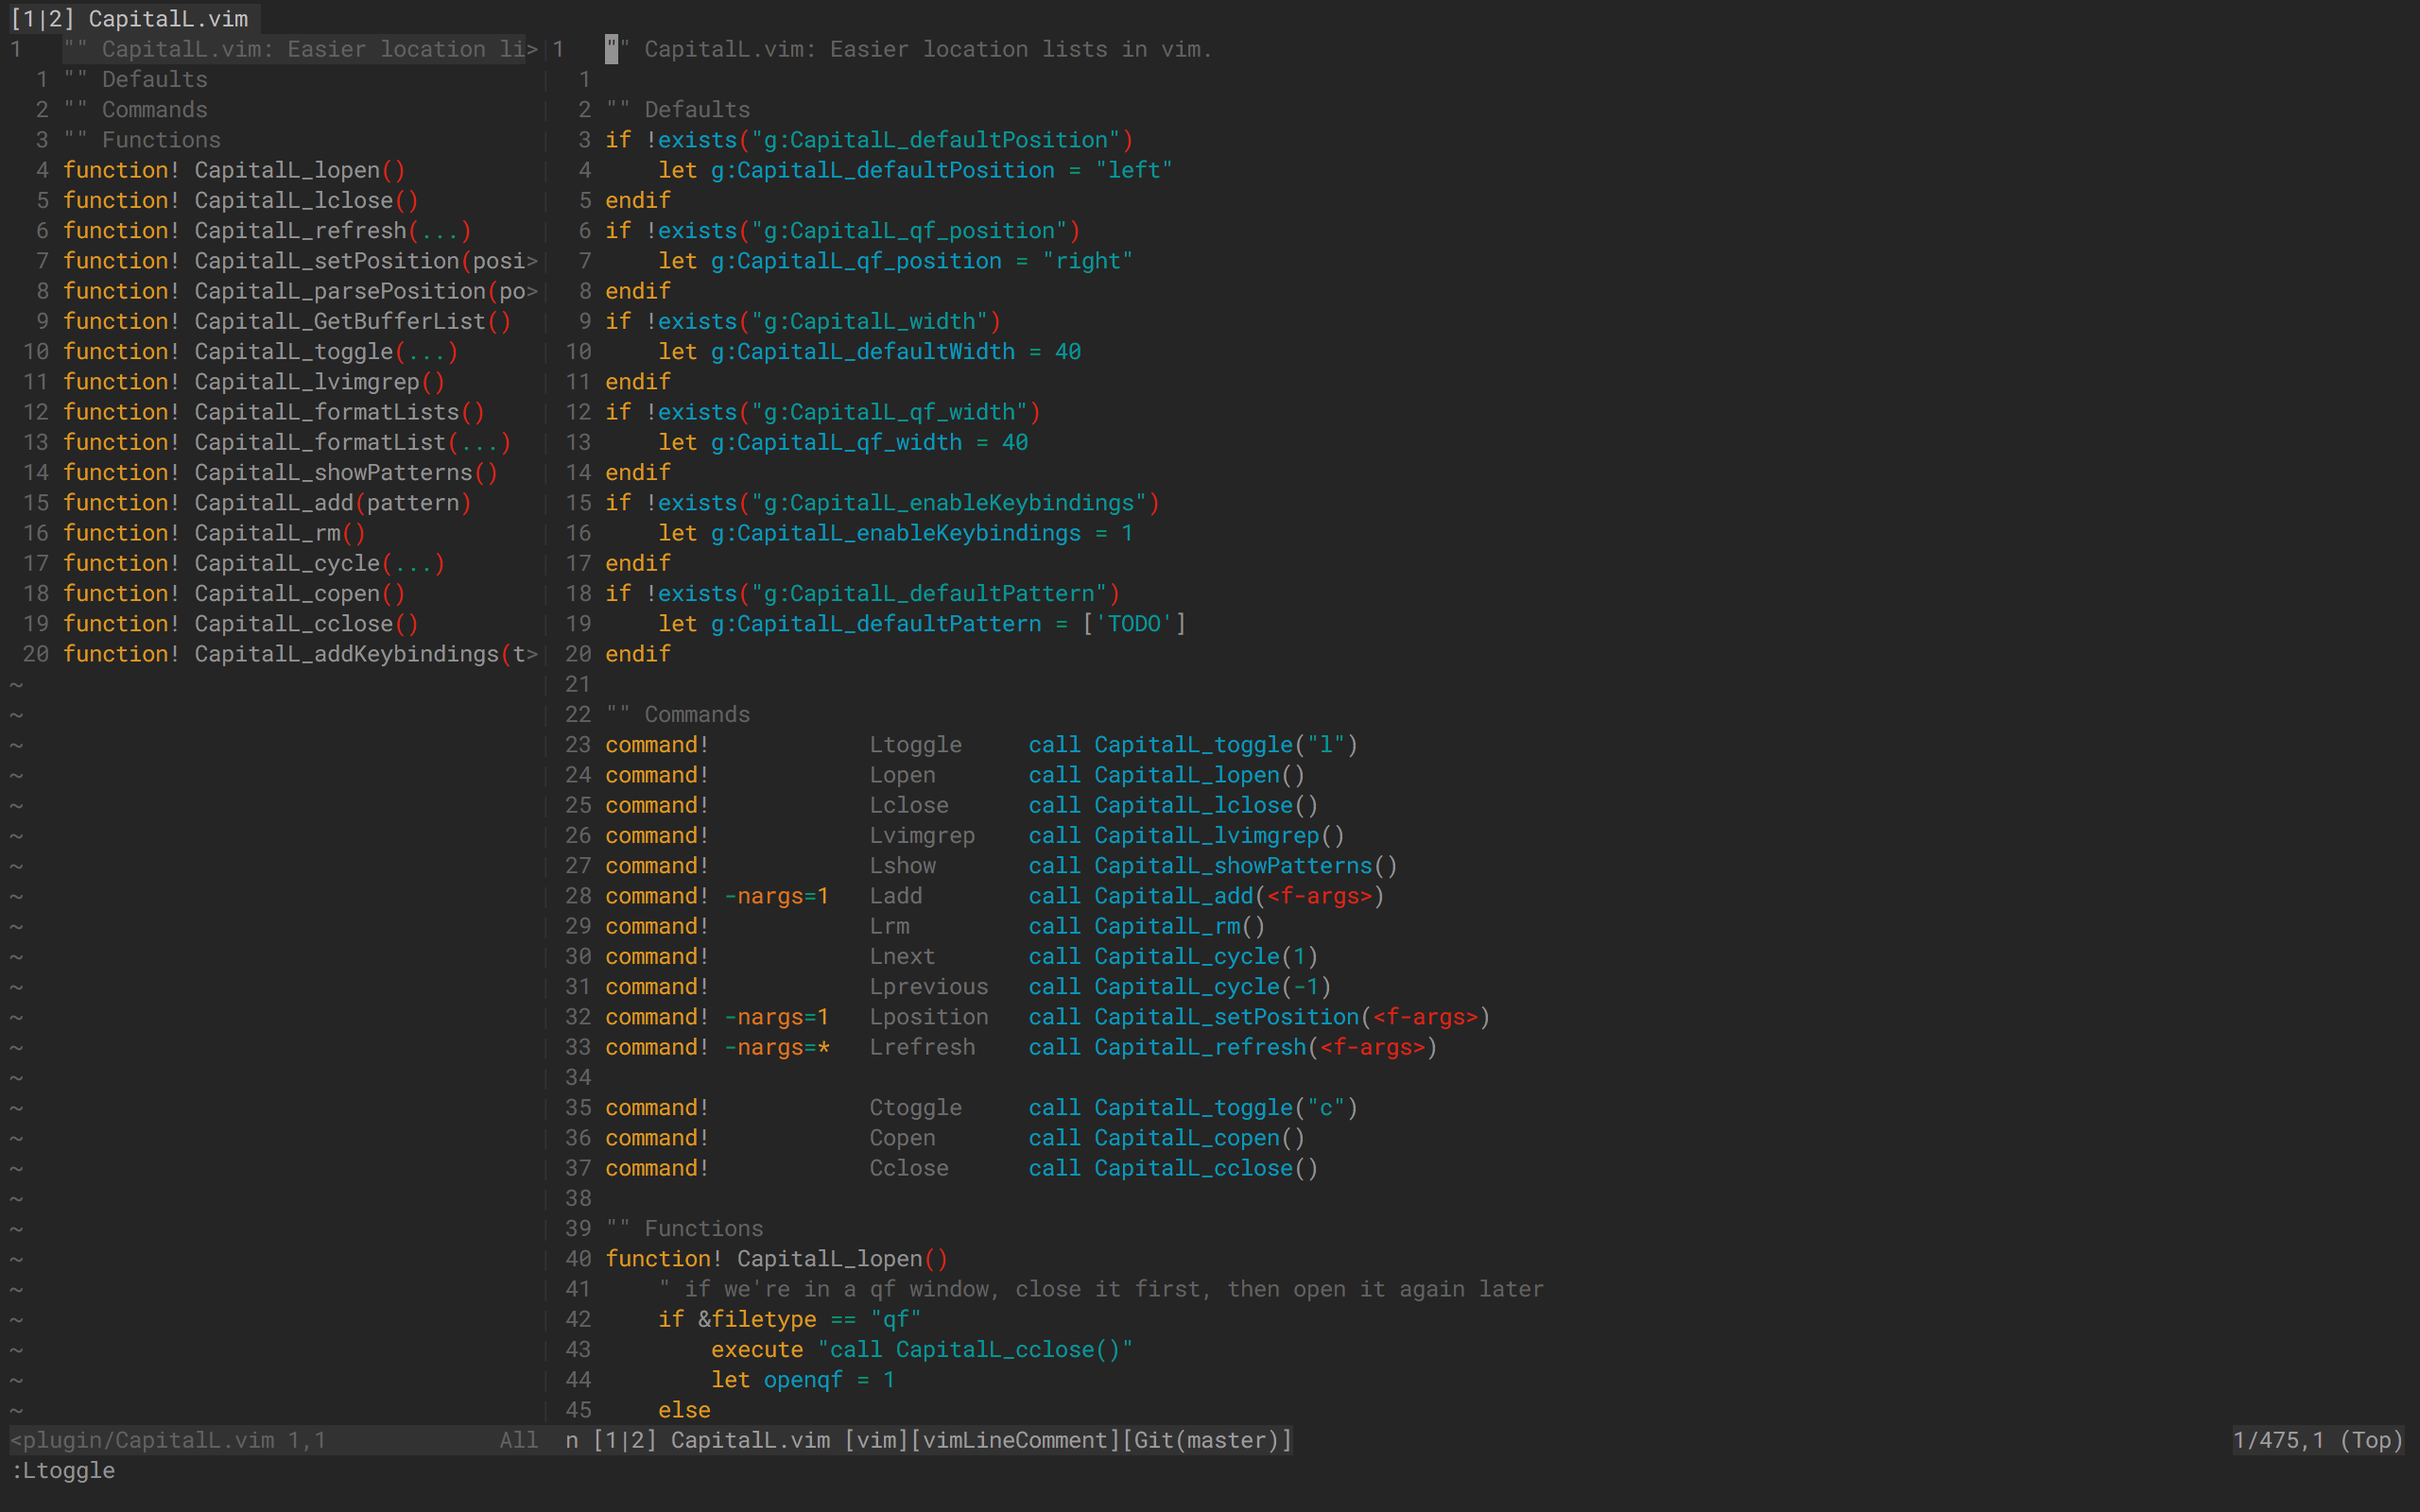Select 'function! CapitalL_addKeybindings' list entry
This screenshot has height=1512, width=2420.
(300, 654)
